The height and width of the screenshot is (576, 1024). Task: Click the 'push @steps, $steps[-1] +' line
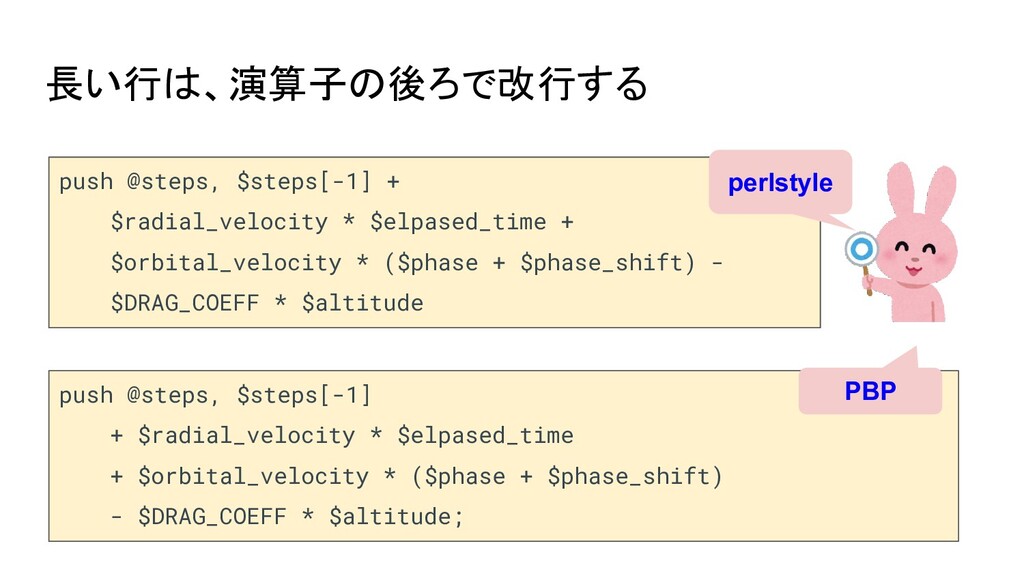pyautogui.click(x=229, y=182)
